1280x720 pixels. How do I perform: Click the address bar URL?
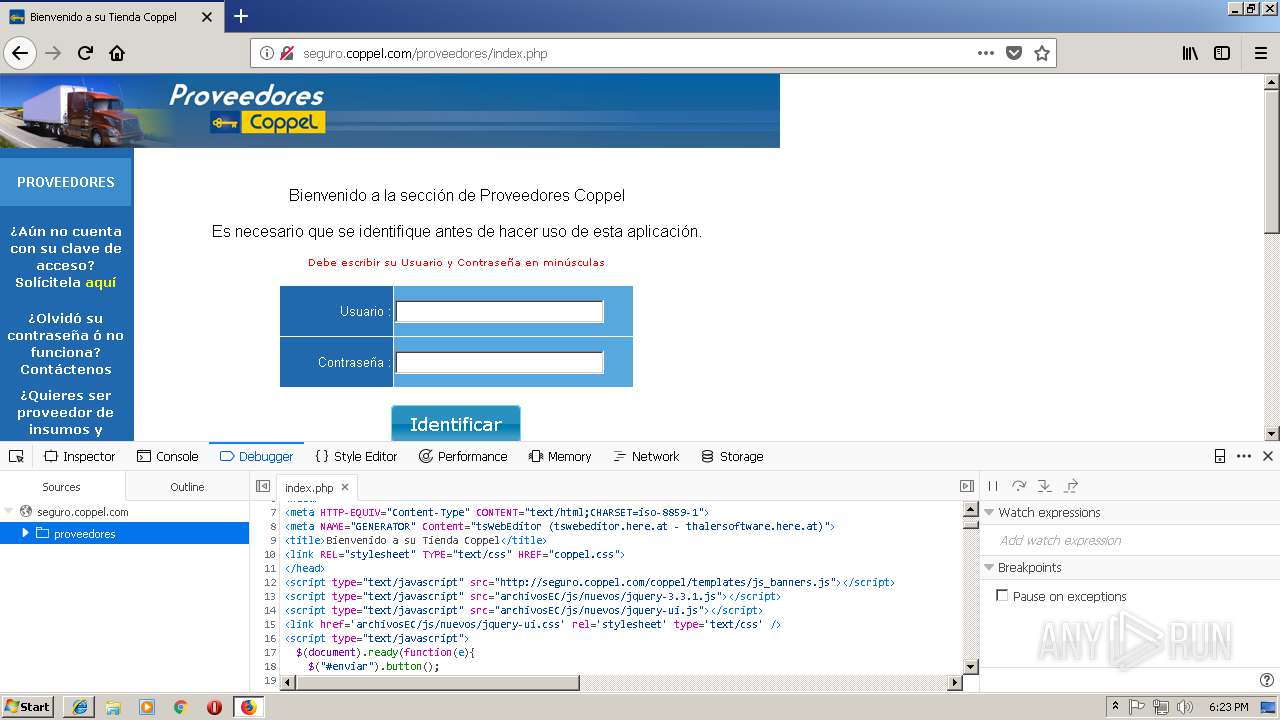point(425,53)
